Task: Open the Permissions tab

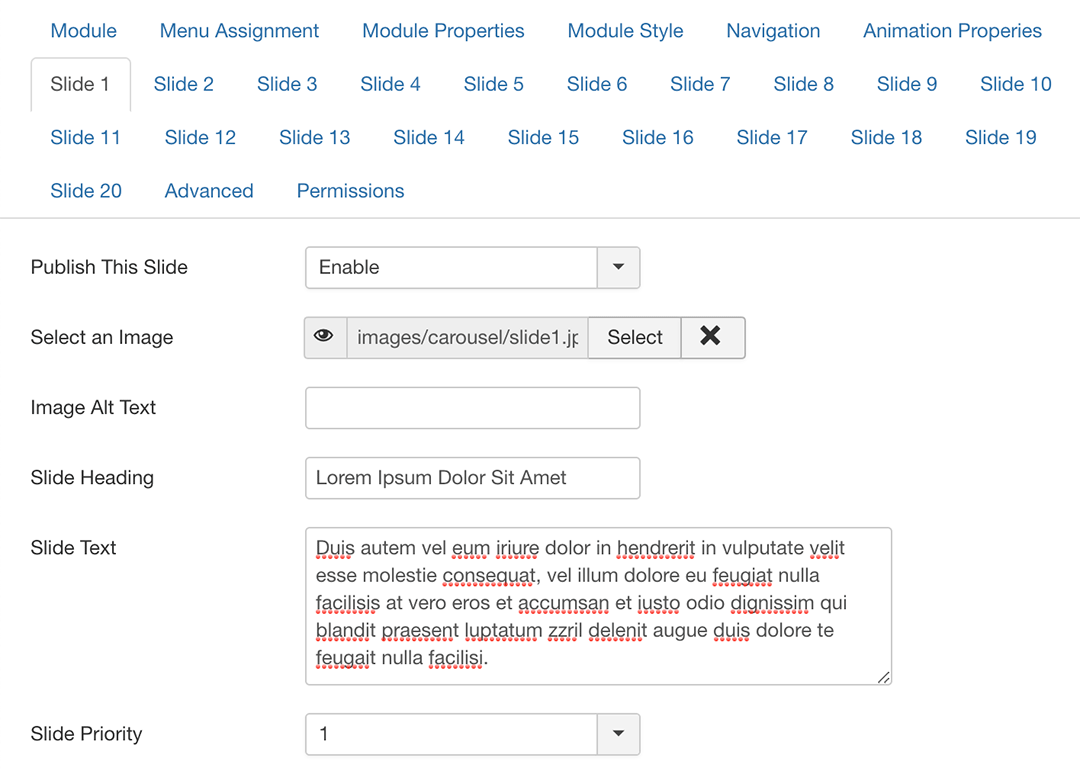Action: click(350, 191)
